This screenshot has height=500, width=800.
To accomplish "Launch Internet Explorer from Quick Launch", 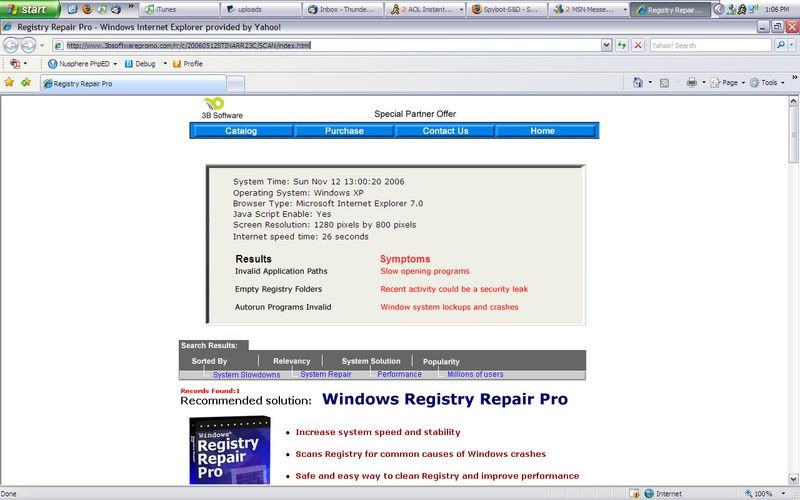I will (x=73, y=9).
